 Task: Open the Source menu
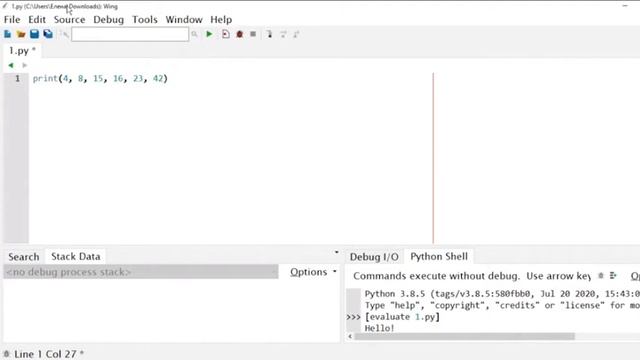point(69,20)
